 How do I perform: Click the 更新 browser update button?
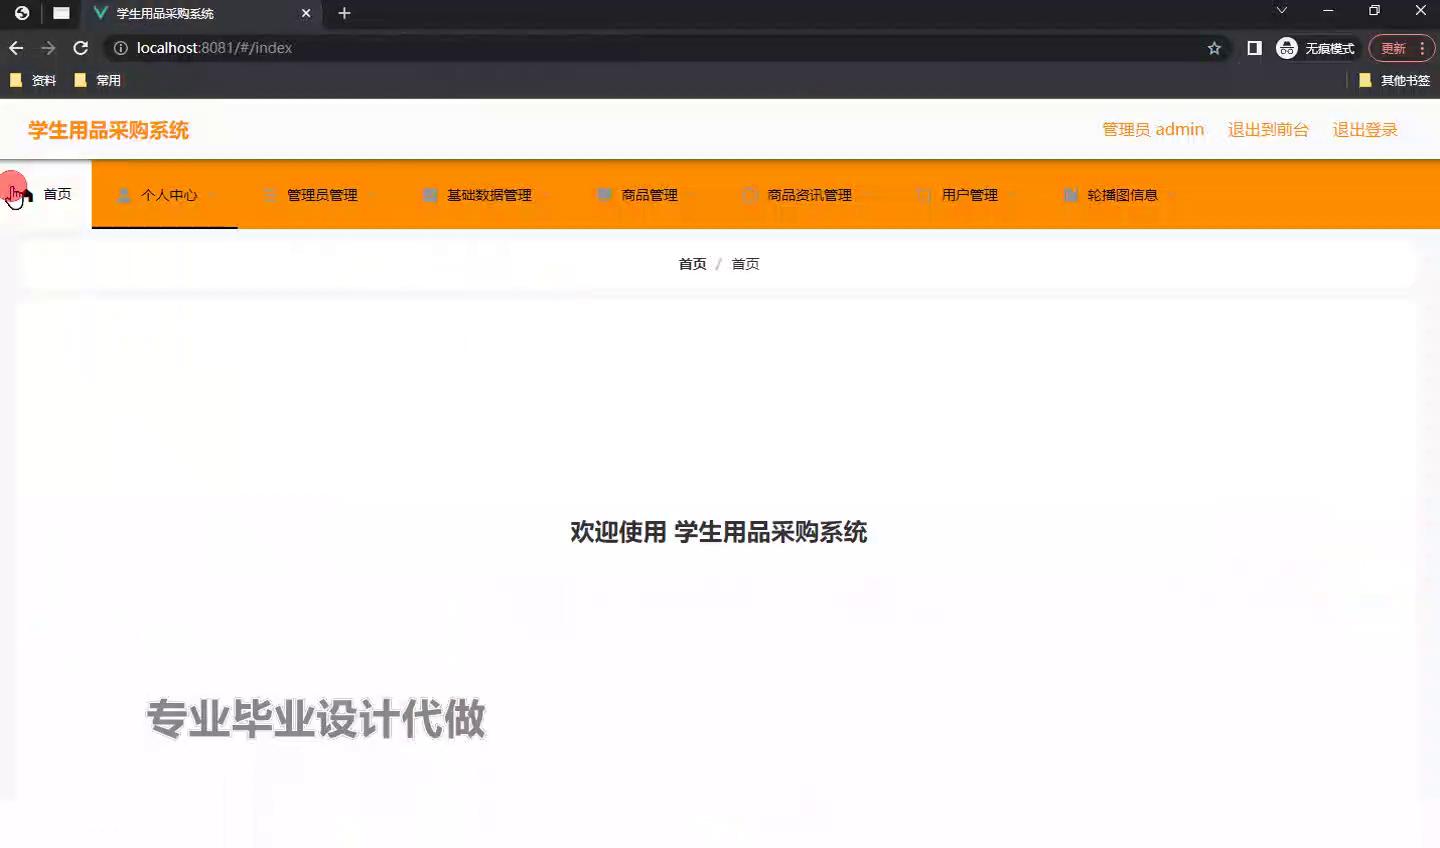click(x=1393, y=48)
